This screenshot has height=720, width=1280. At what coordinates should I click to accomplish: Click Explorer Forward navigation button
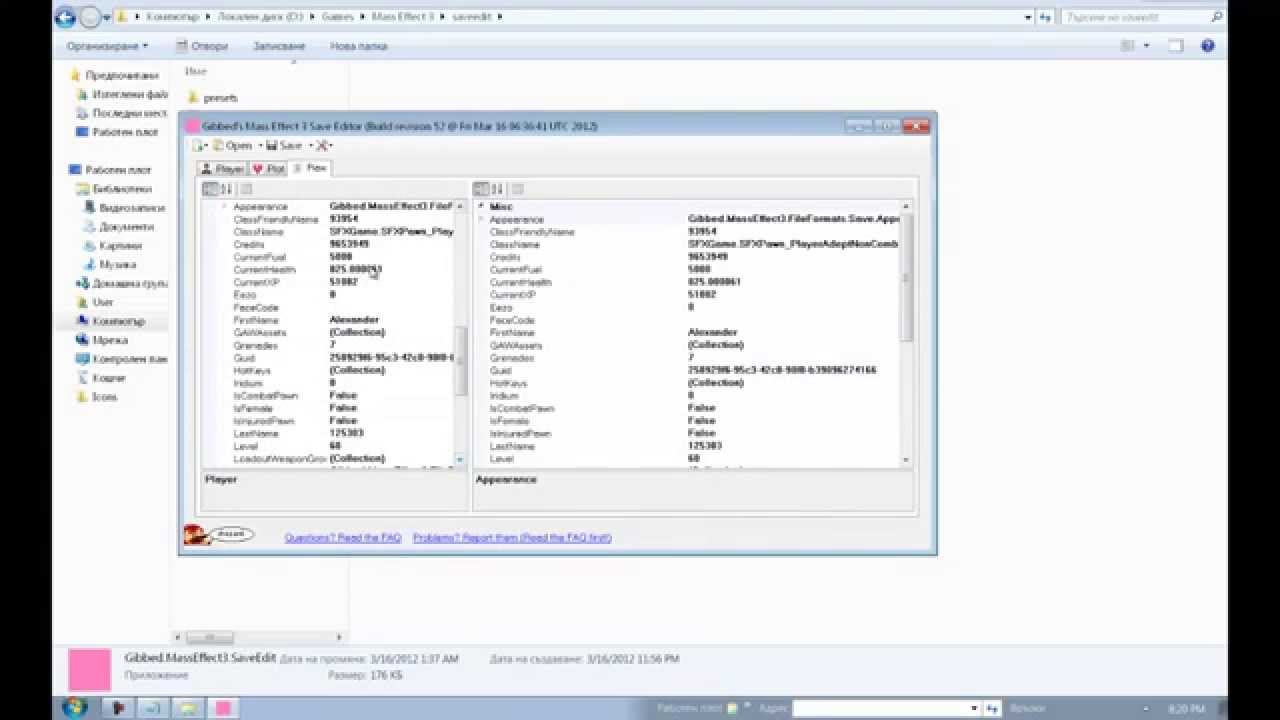pyautogui.click(x=90, y=17)
